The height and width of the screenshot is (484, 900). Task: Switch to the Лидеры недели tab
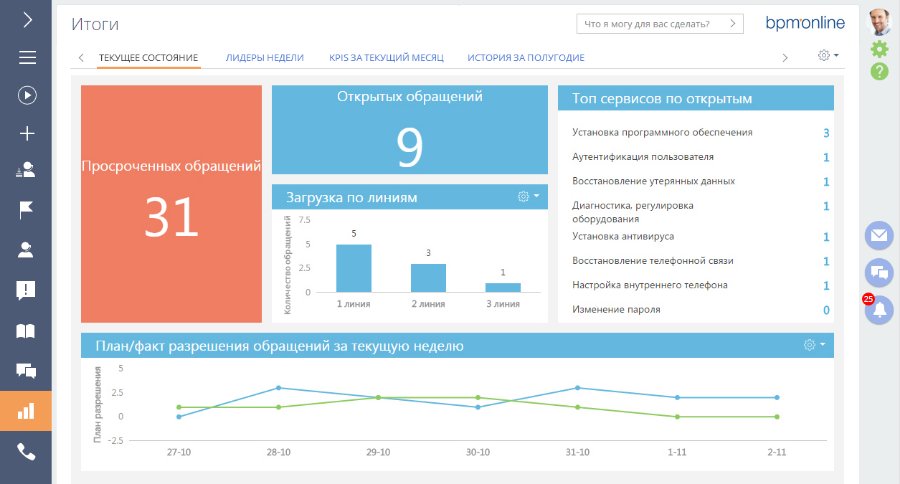[264, 58]
